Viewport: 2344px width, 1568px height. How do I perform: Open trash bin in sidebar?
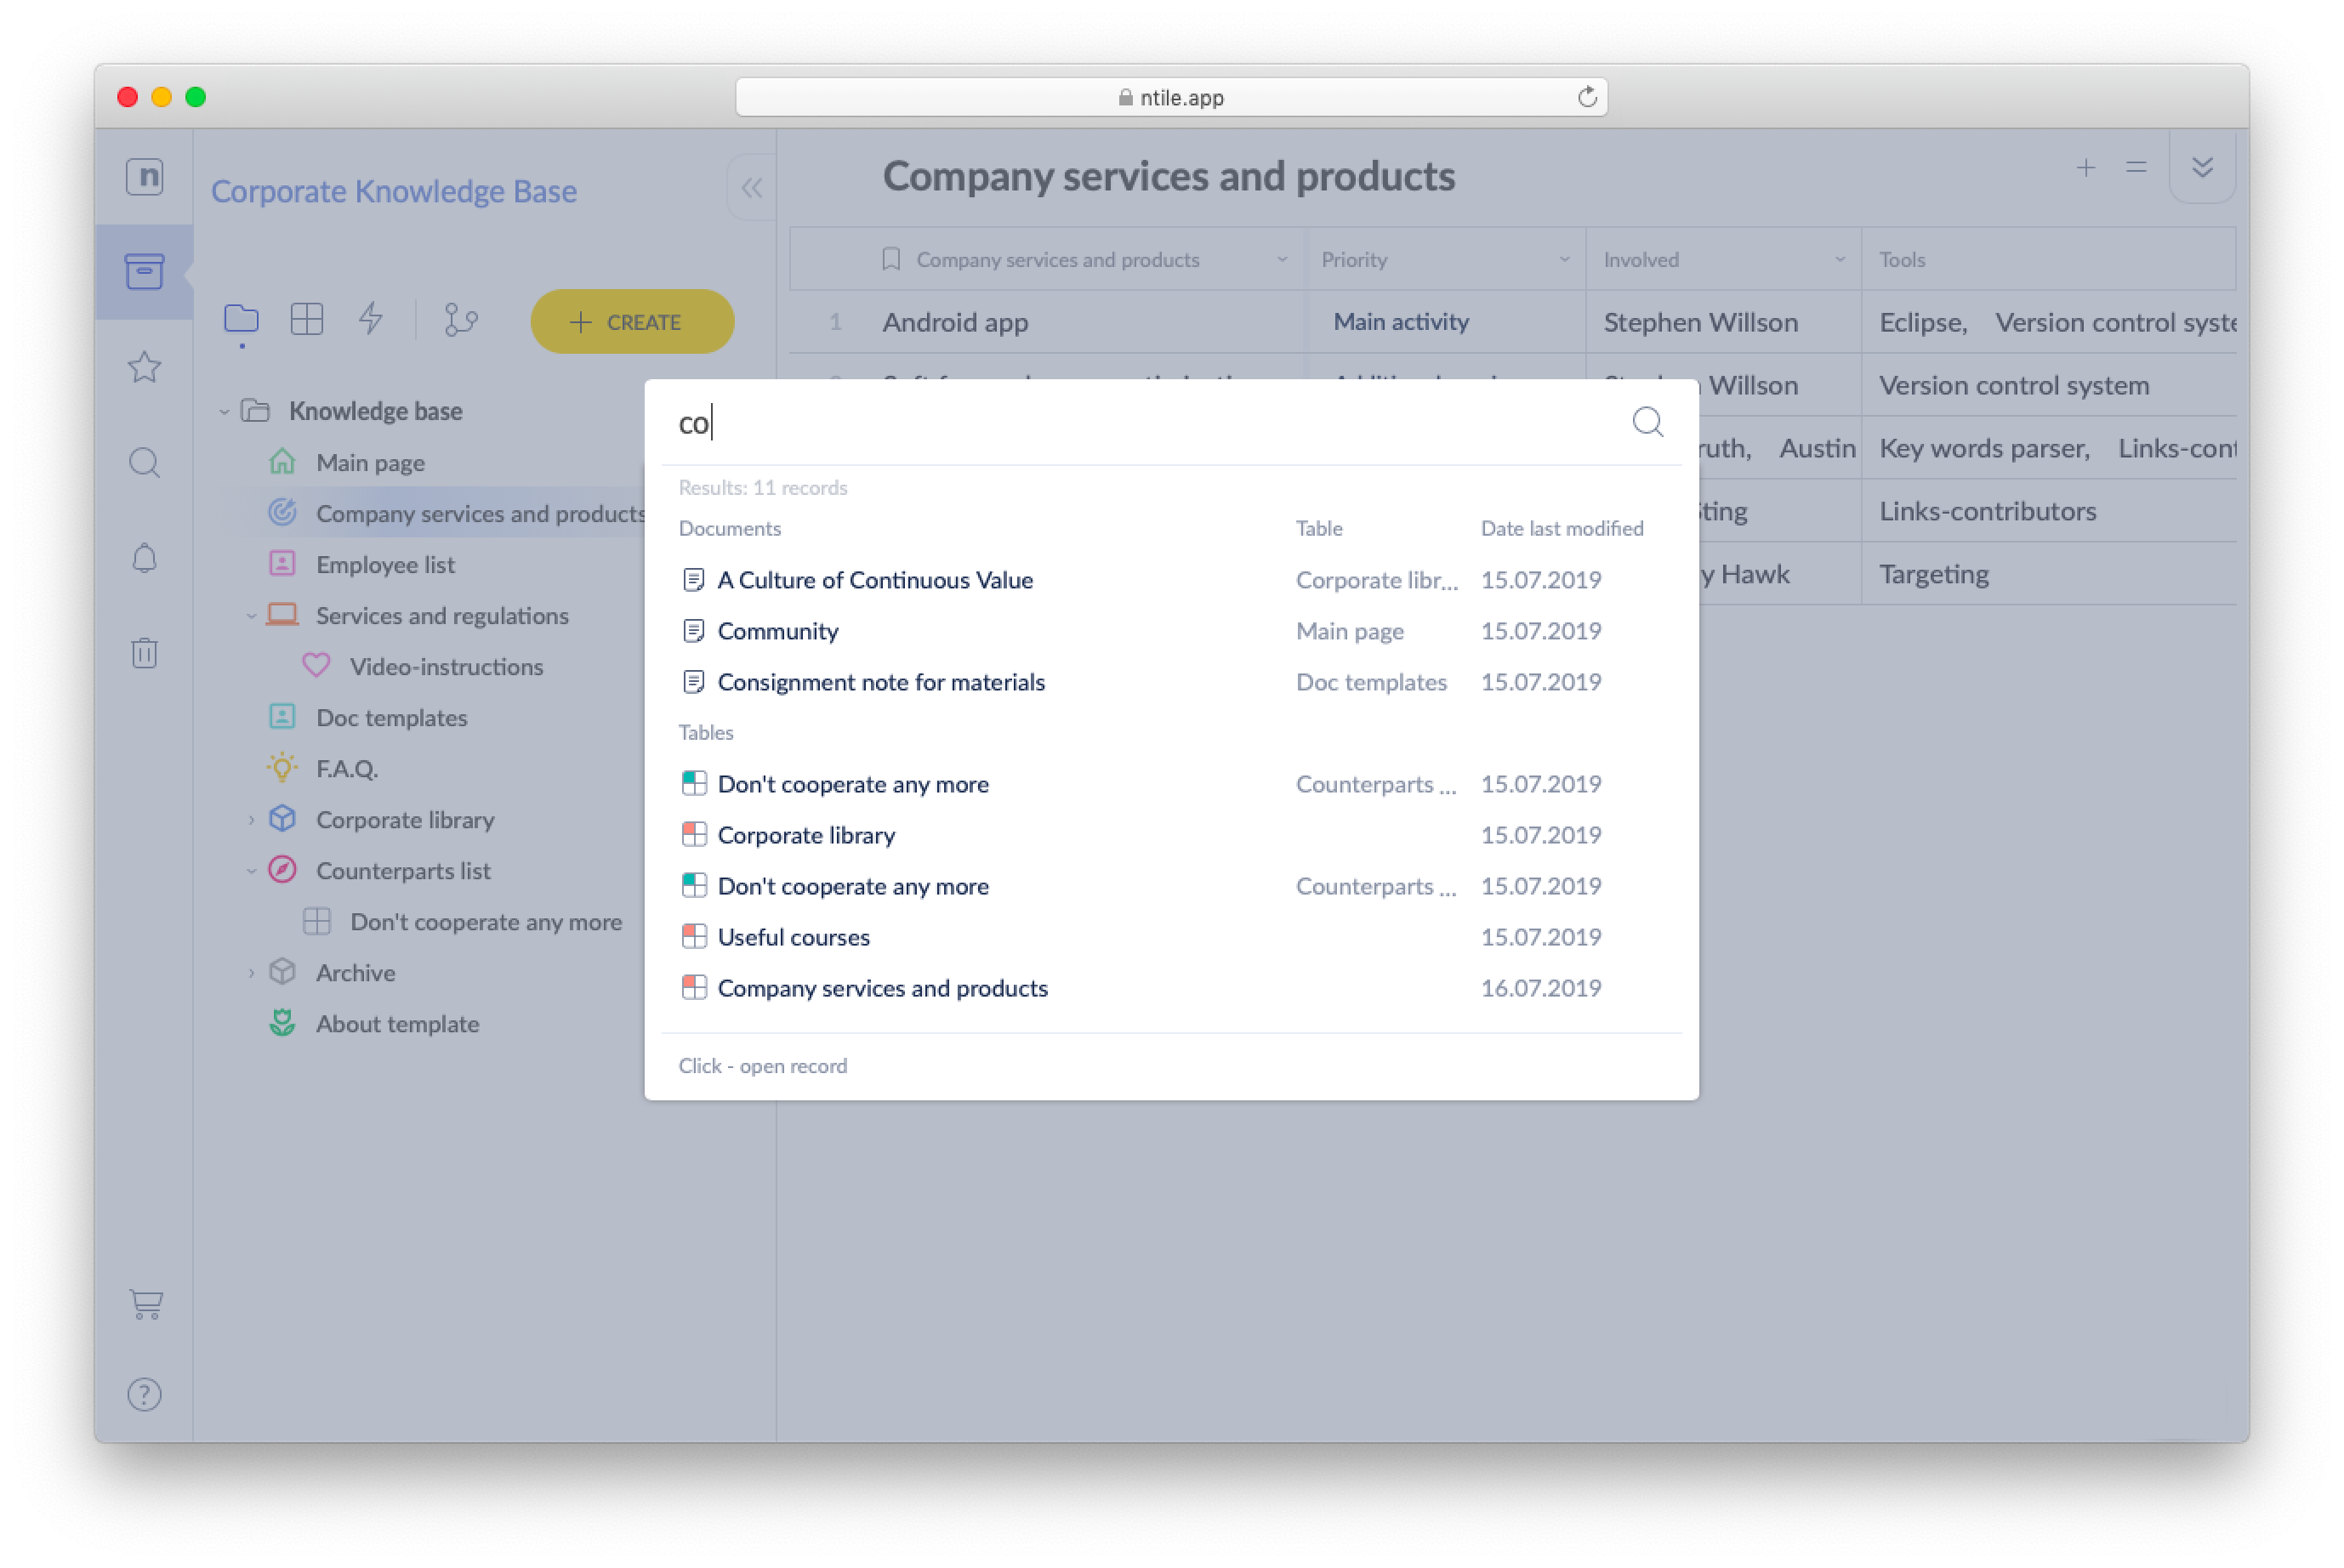coord(145,653)
